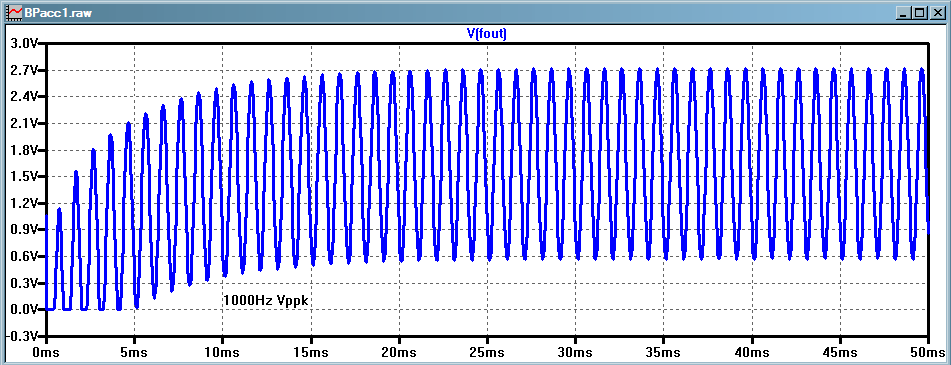951x365 pixels.
Task: Click the 40ms time axis label
Action: [752, 352]
